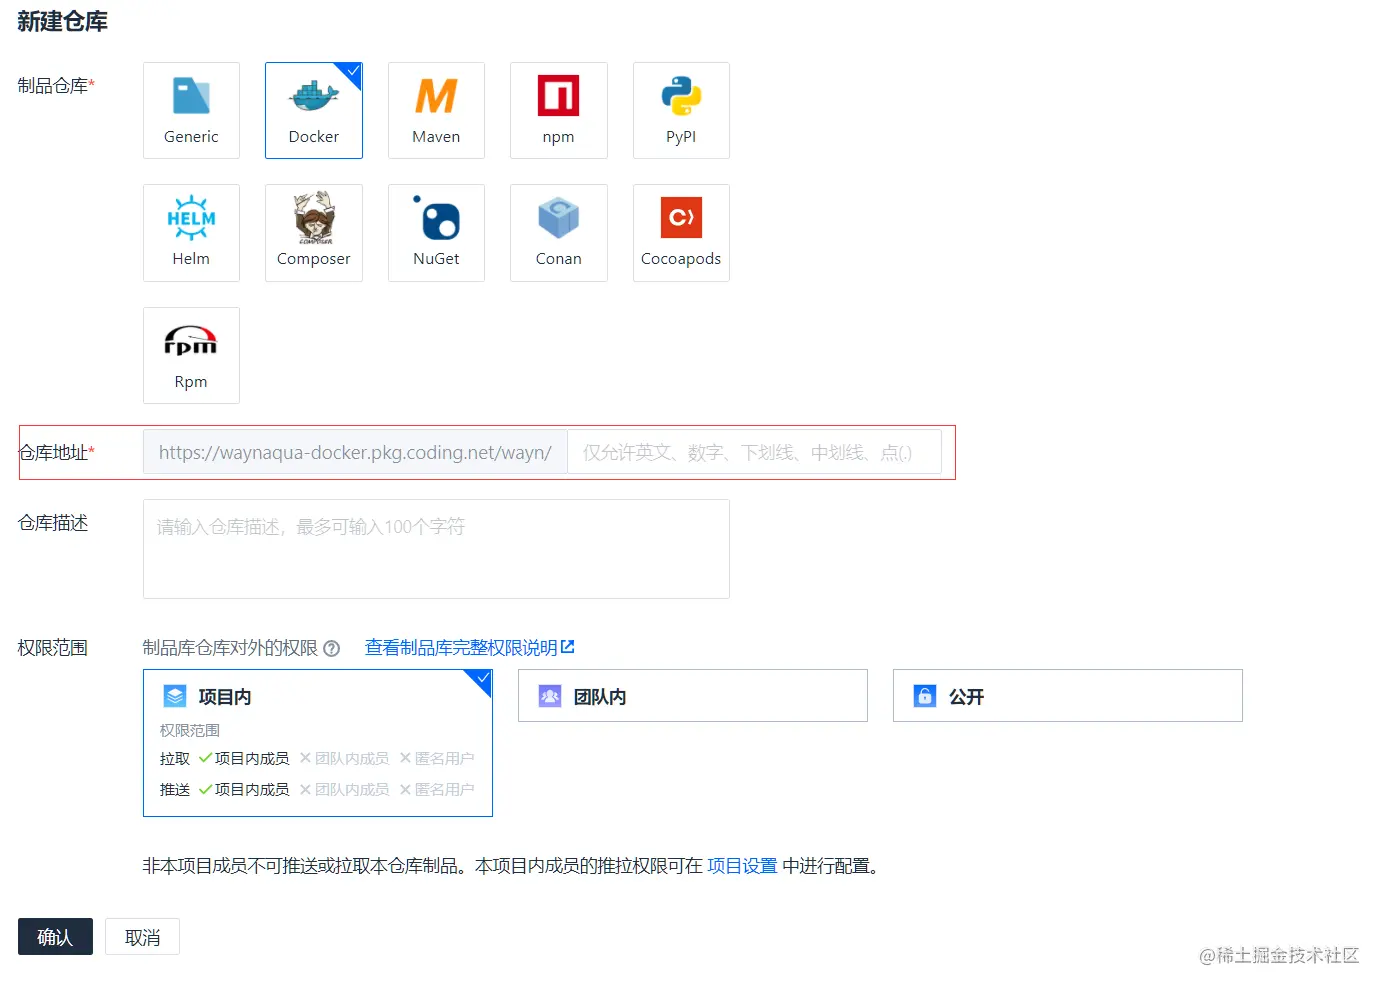The width and height of the screenshot is (1386, 992).
Task: Select the 团队内 permission scope
Action: (x=692, y=695)
